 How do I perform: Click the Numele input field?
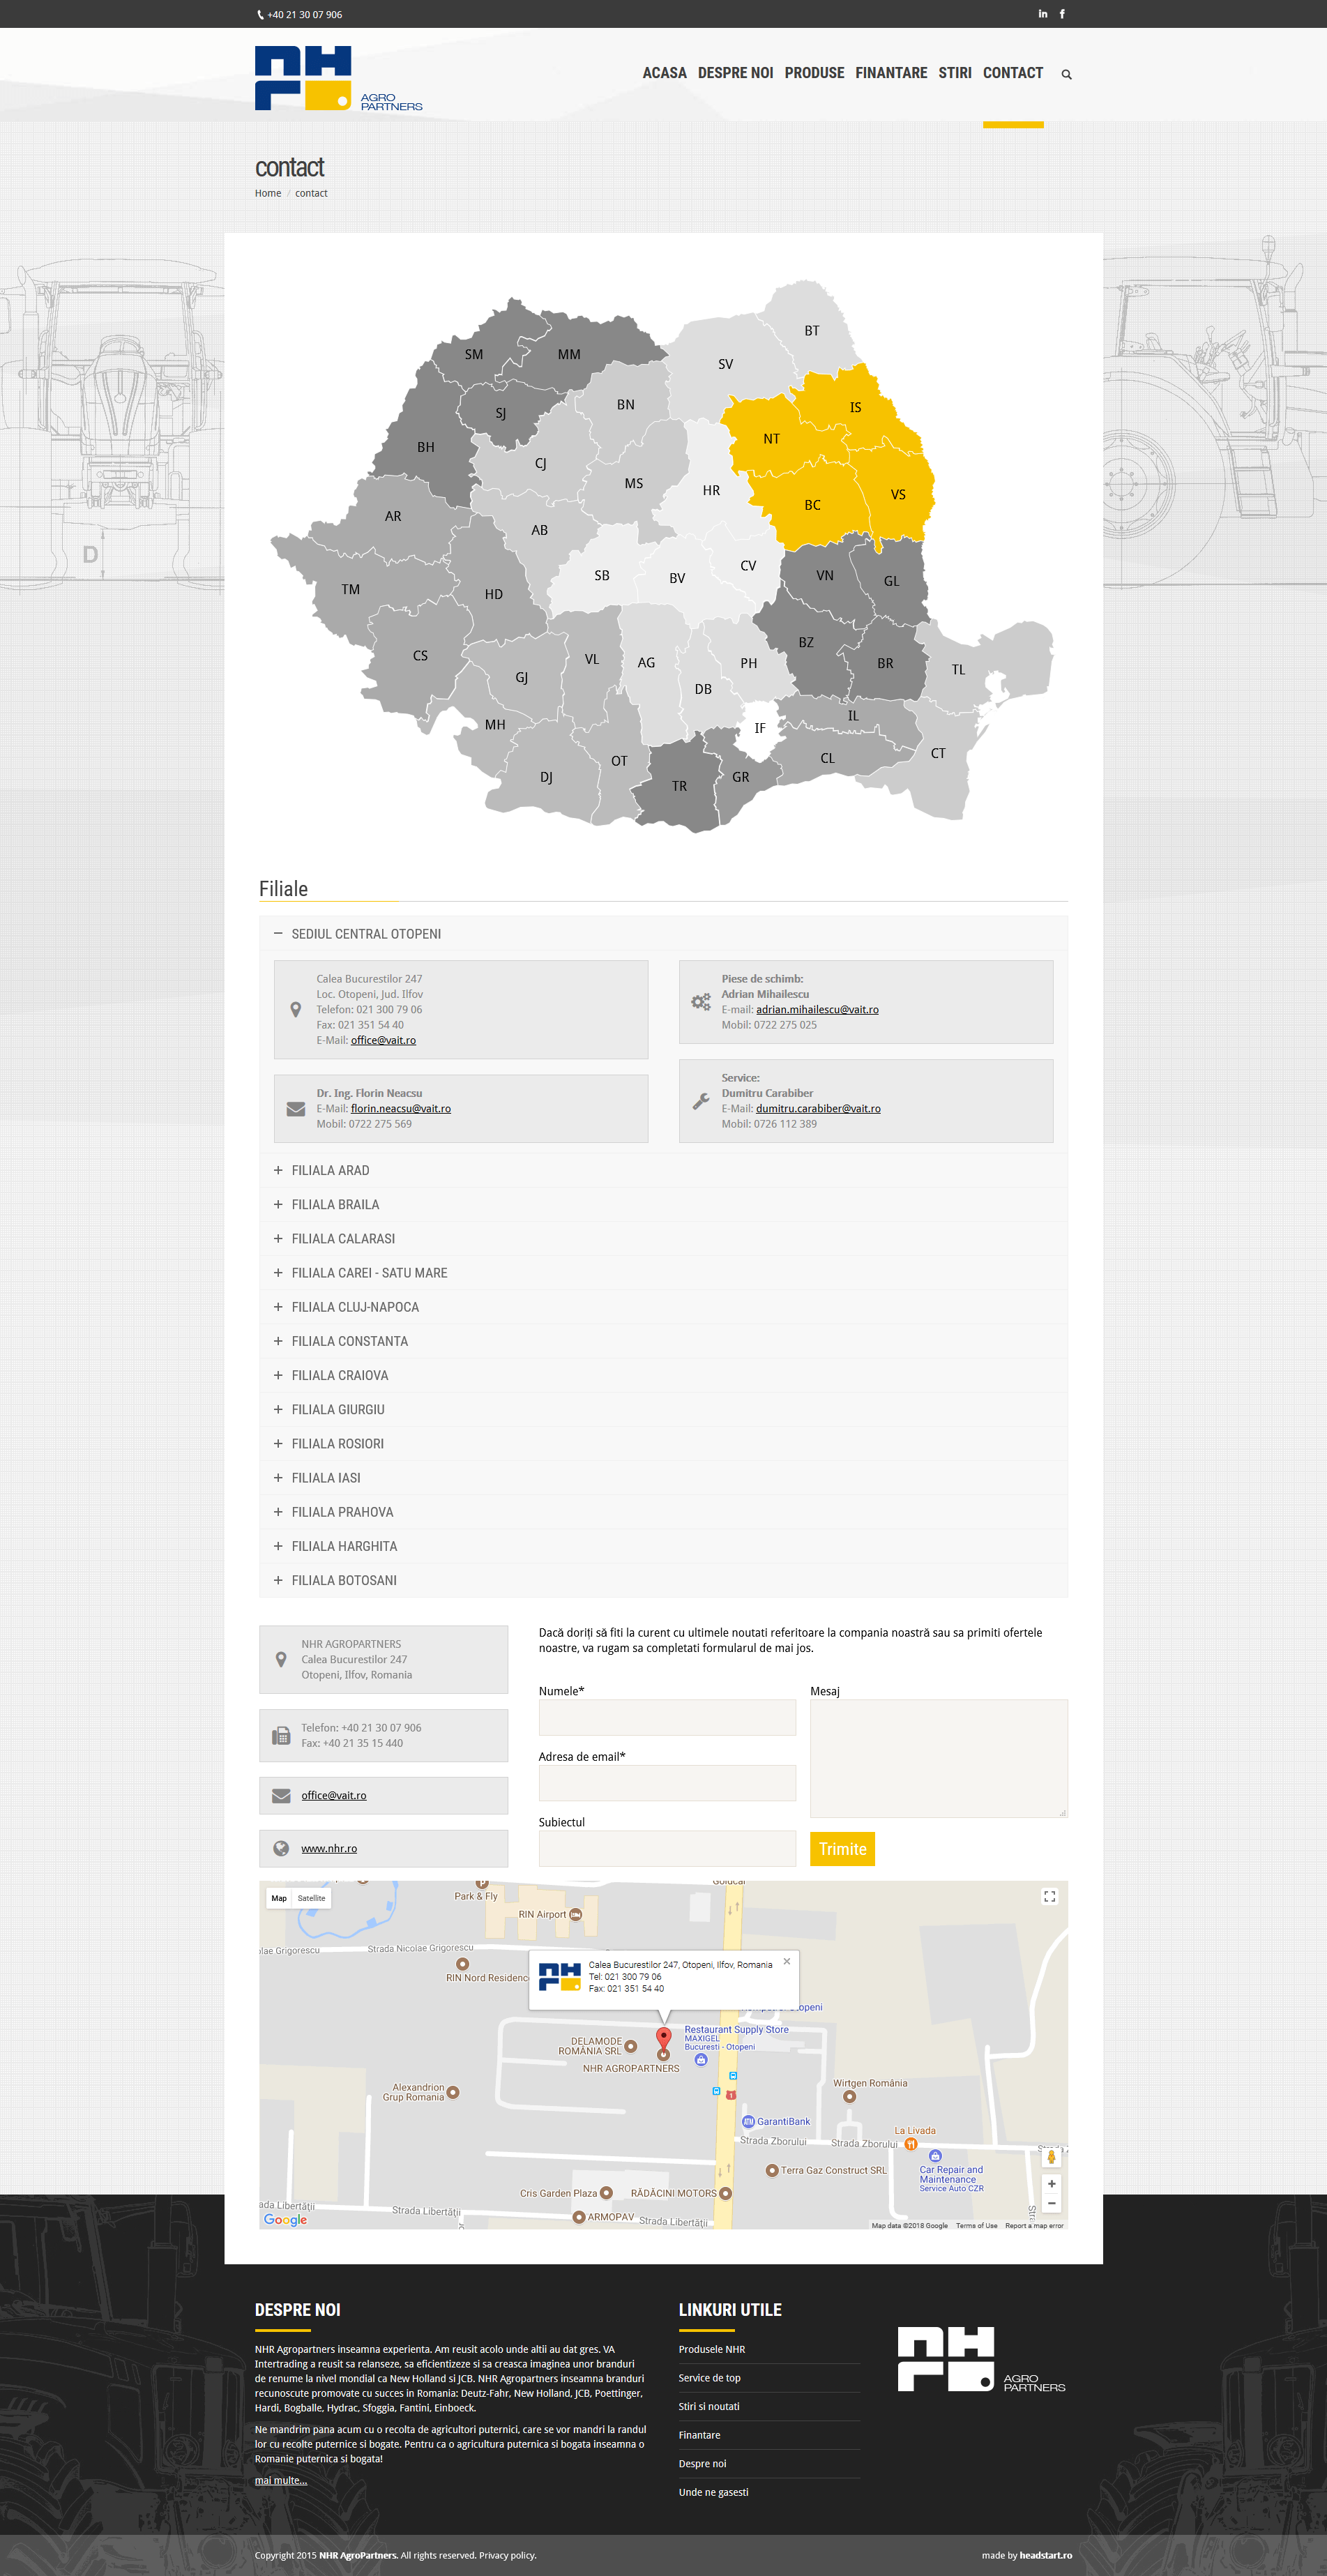(667, 1718)
